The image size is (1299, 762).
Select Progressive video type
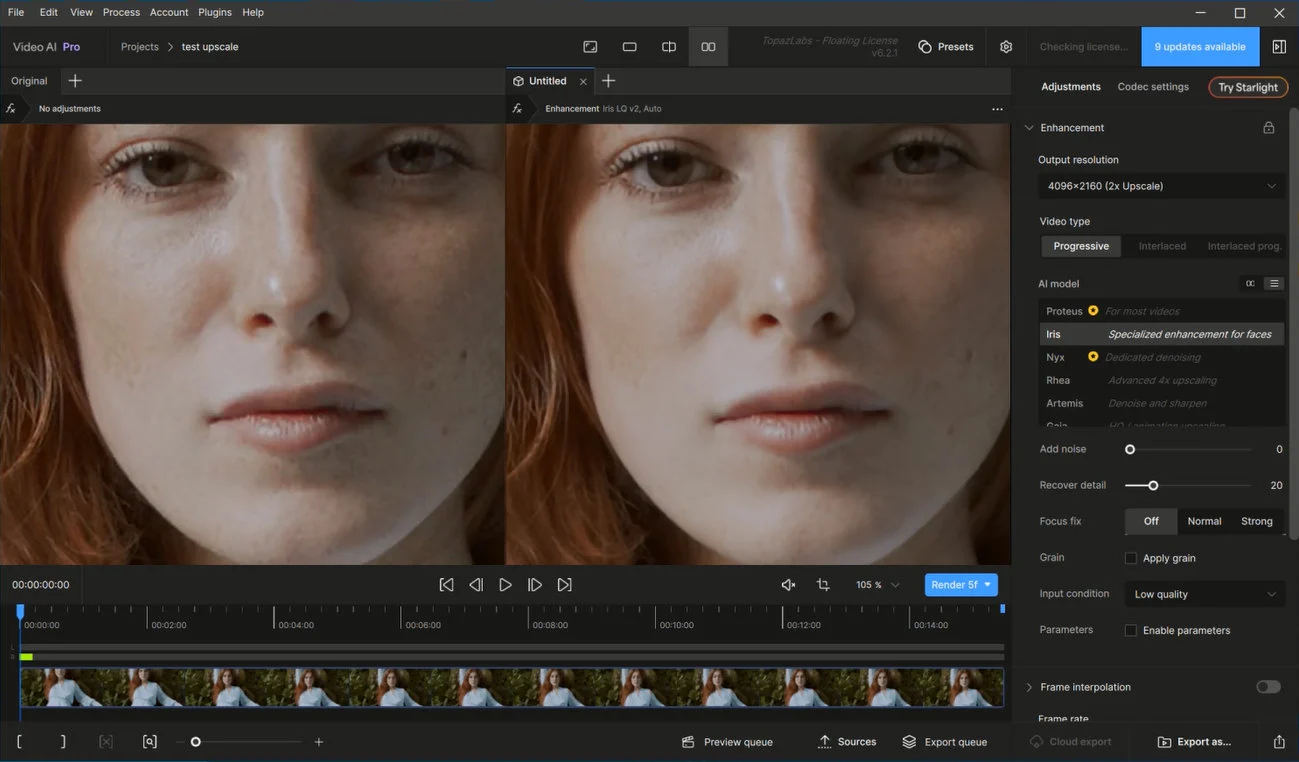coord(1081,246)
